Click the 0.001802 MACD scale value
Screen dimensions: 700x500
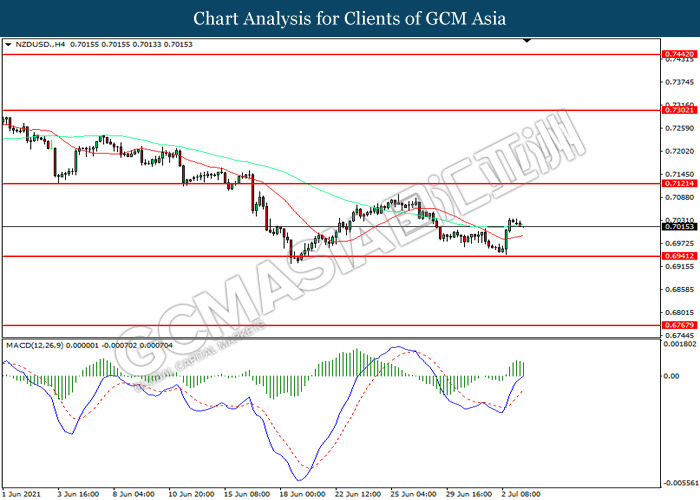click(x=680, y=344)
